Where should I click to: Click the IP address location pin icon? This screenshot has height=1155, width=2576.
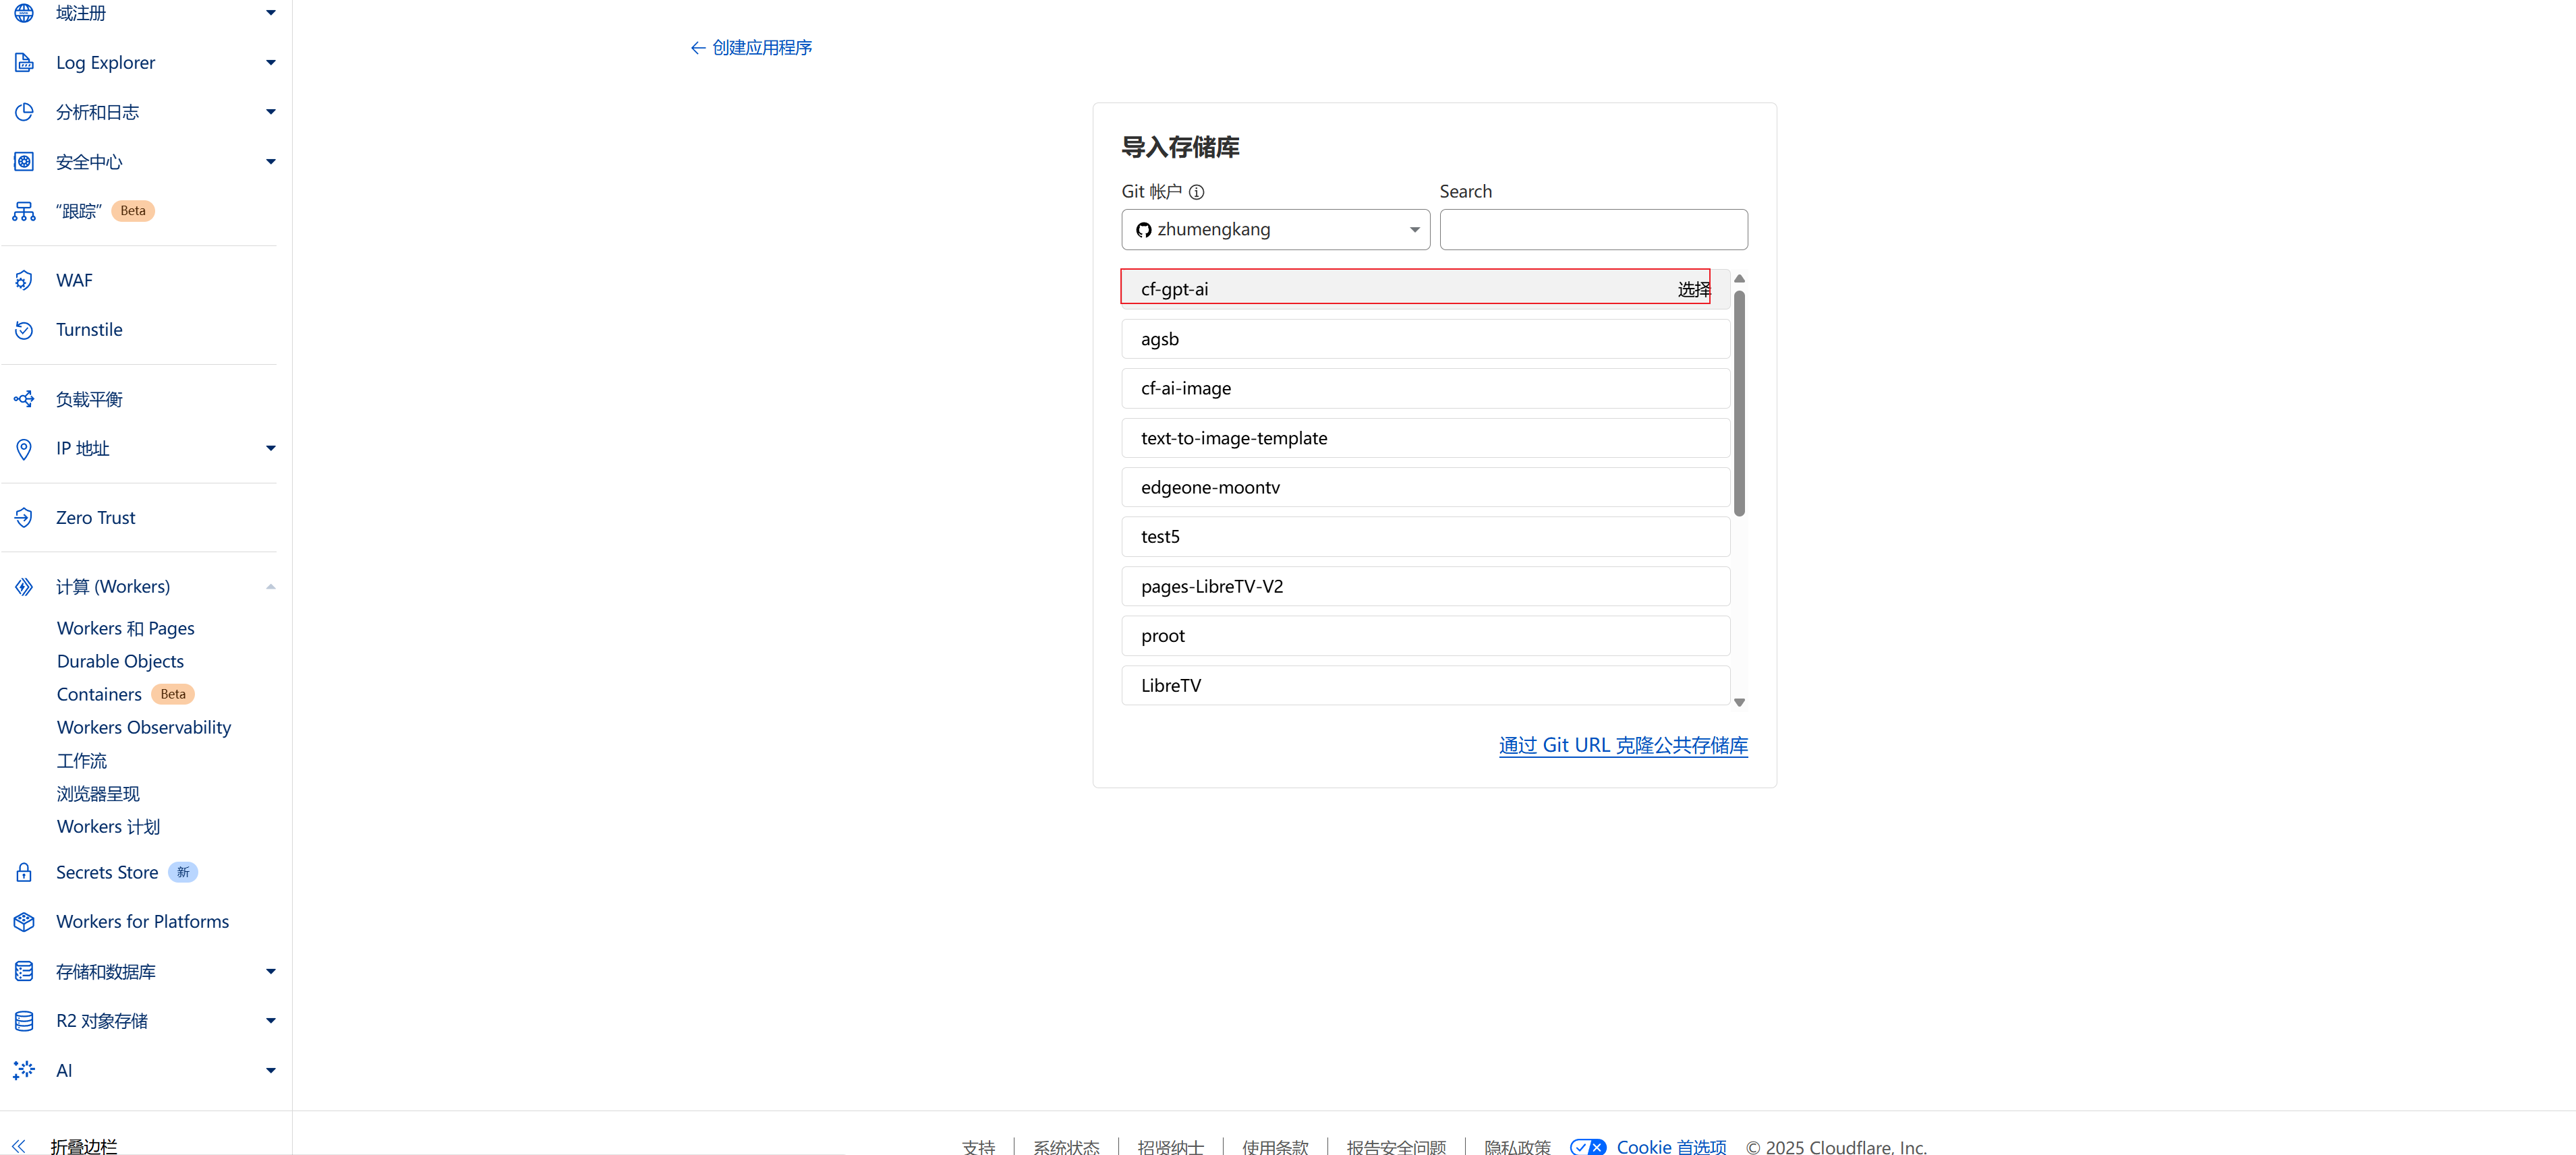[24, 449]
